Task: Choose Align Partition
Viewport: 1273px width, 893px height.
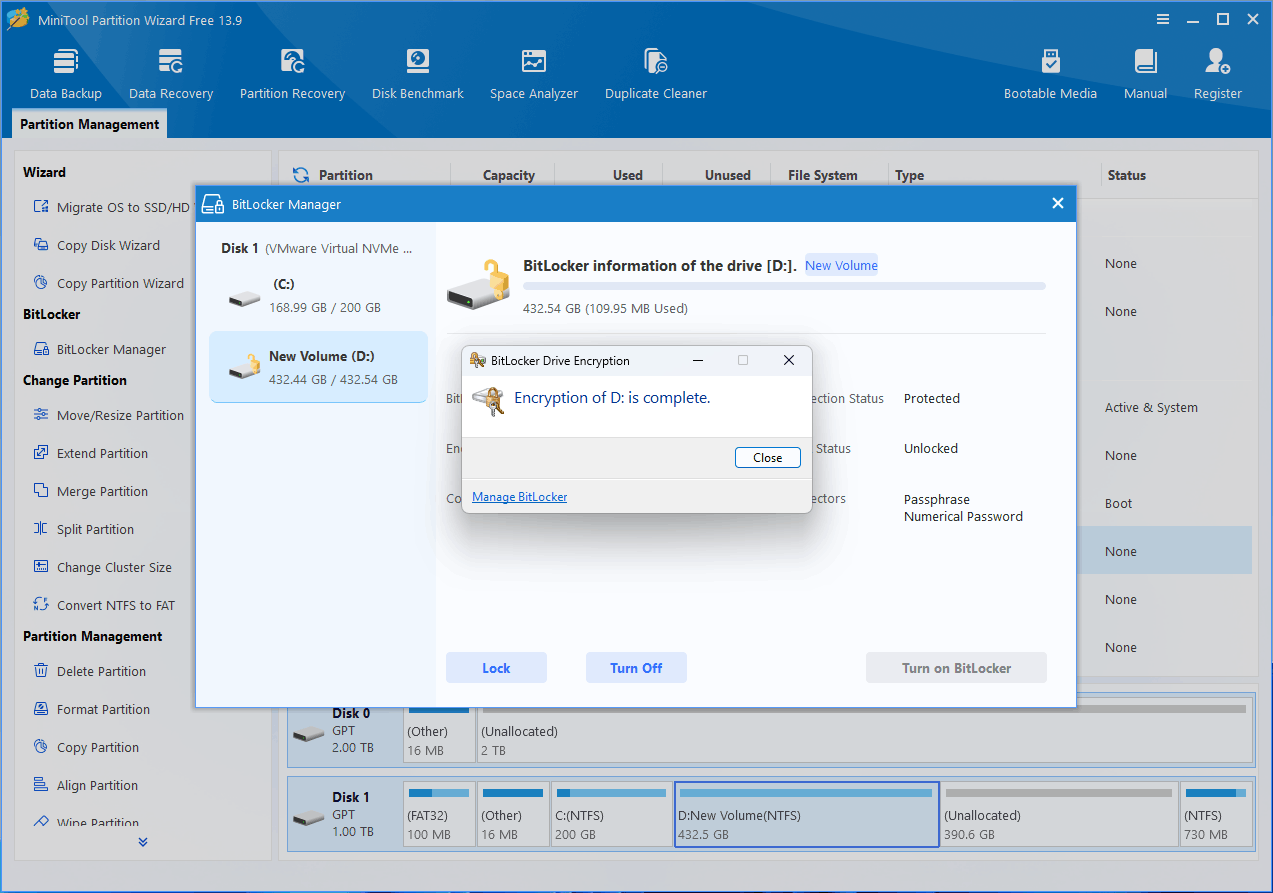Action: click(85, 785)
